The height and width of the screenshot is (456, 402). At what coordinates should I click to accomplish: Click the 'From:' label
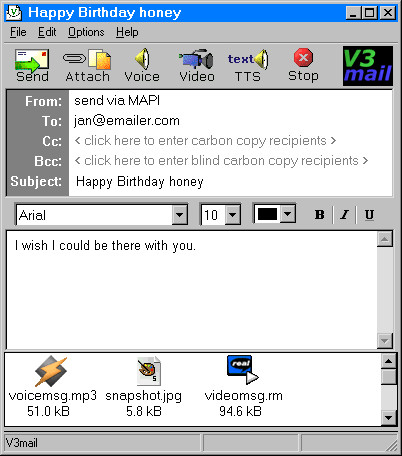tap(43, 101)
